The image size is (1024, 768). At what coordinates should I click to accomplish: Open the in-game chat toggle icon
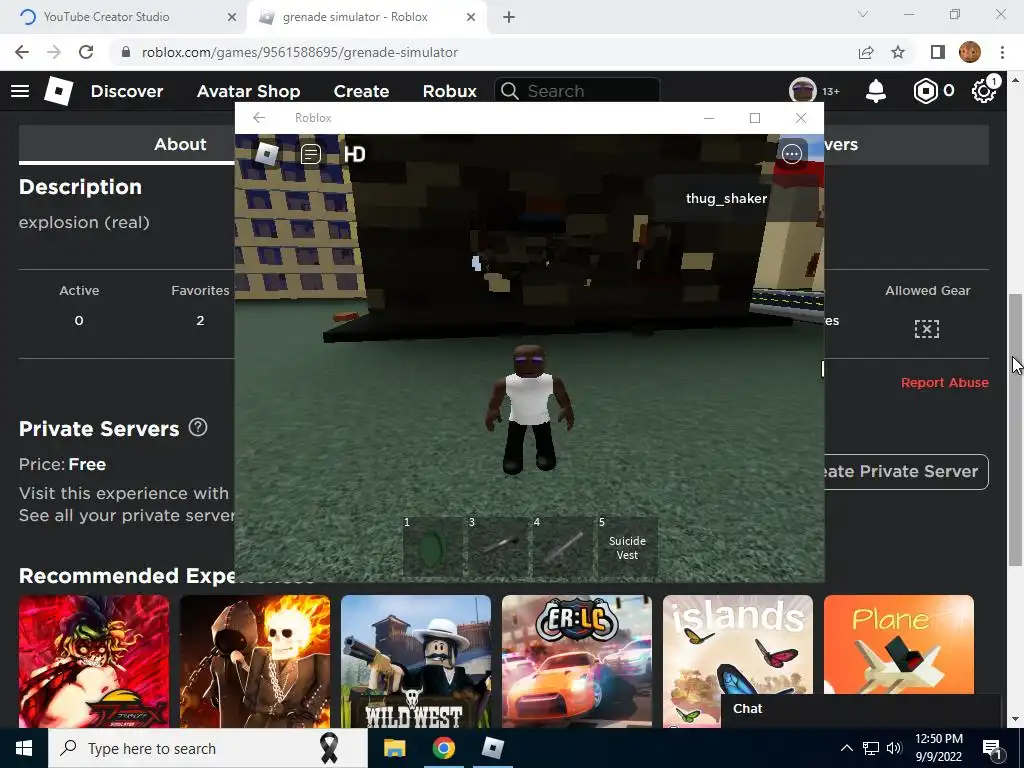coord(311,154)
